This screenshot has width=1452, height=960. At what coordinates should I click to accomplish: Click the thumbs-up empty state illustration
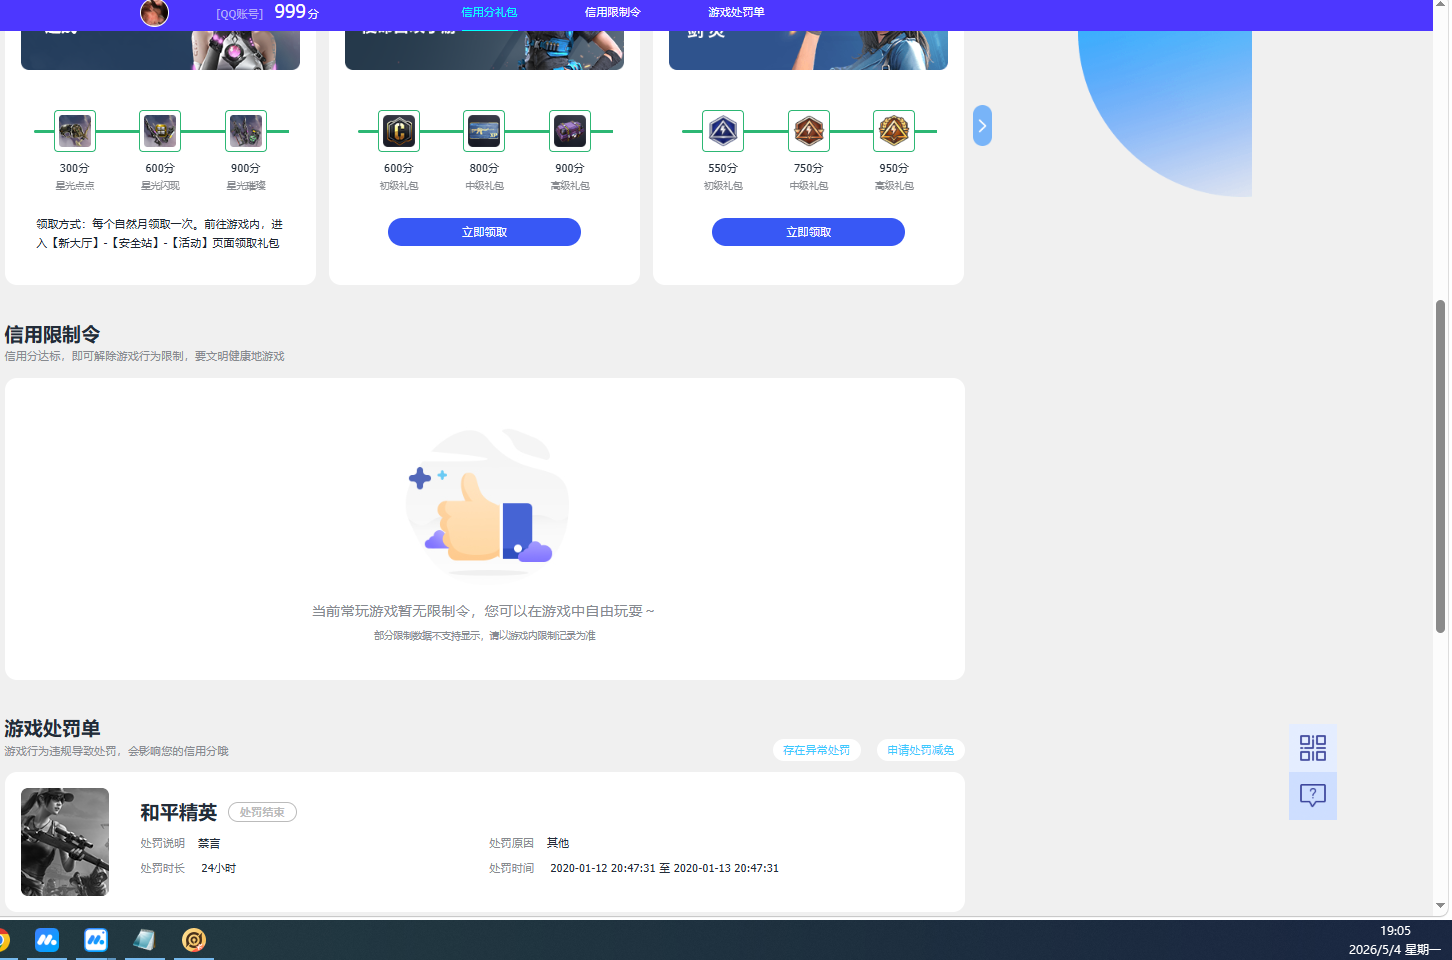coord(487,502)
